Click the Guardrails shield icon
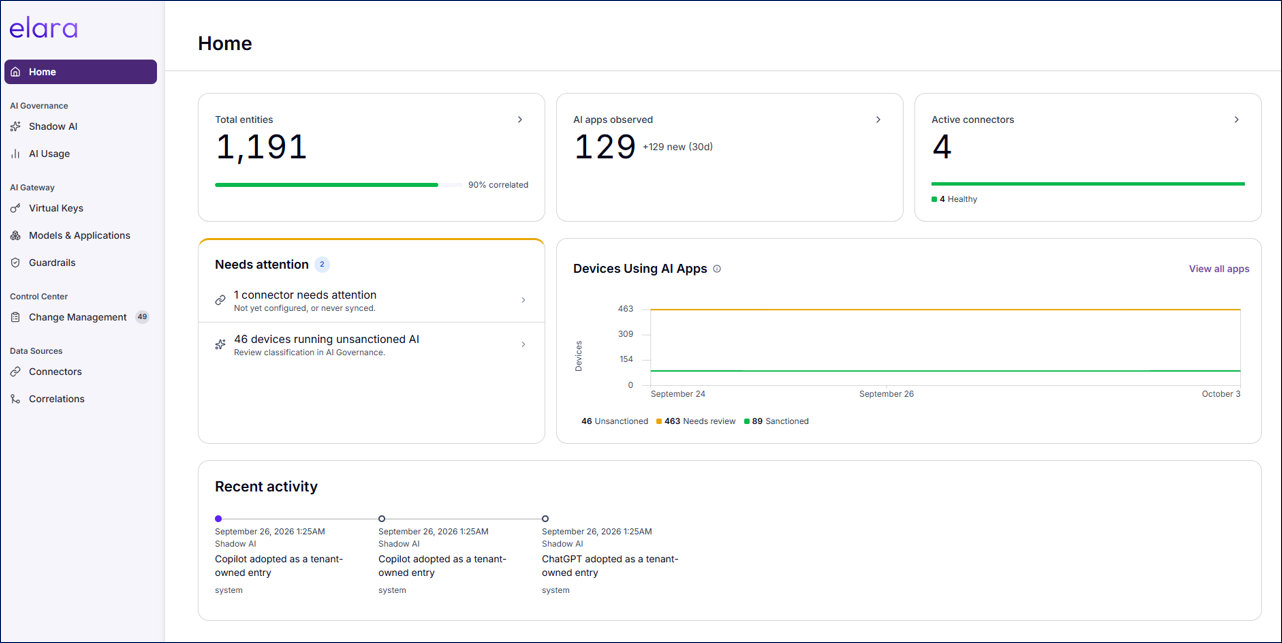 [15, 263]
